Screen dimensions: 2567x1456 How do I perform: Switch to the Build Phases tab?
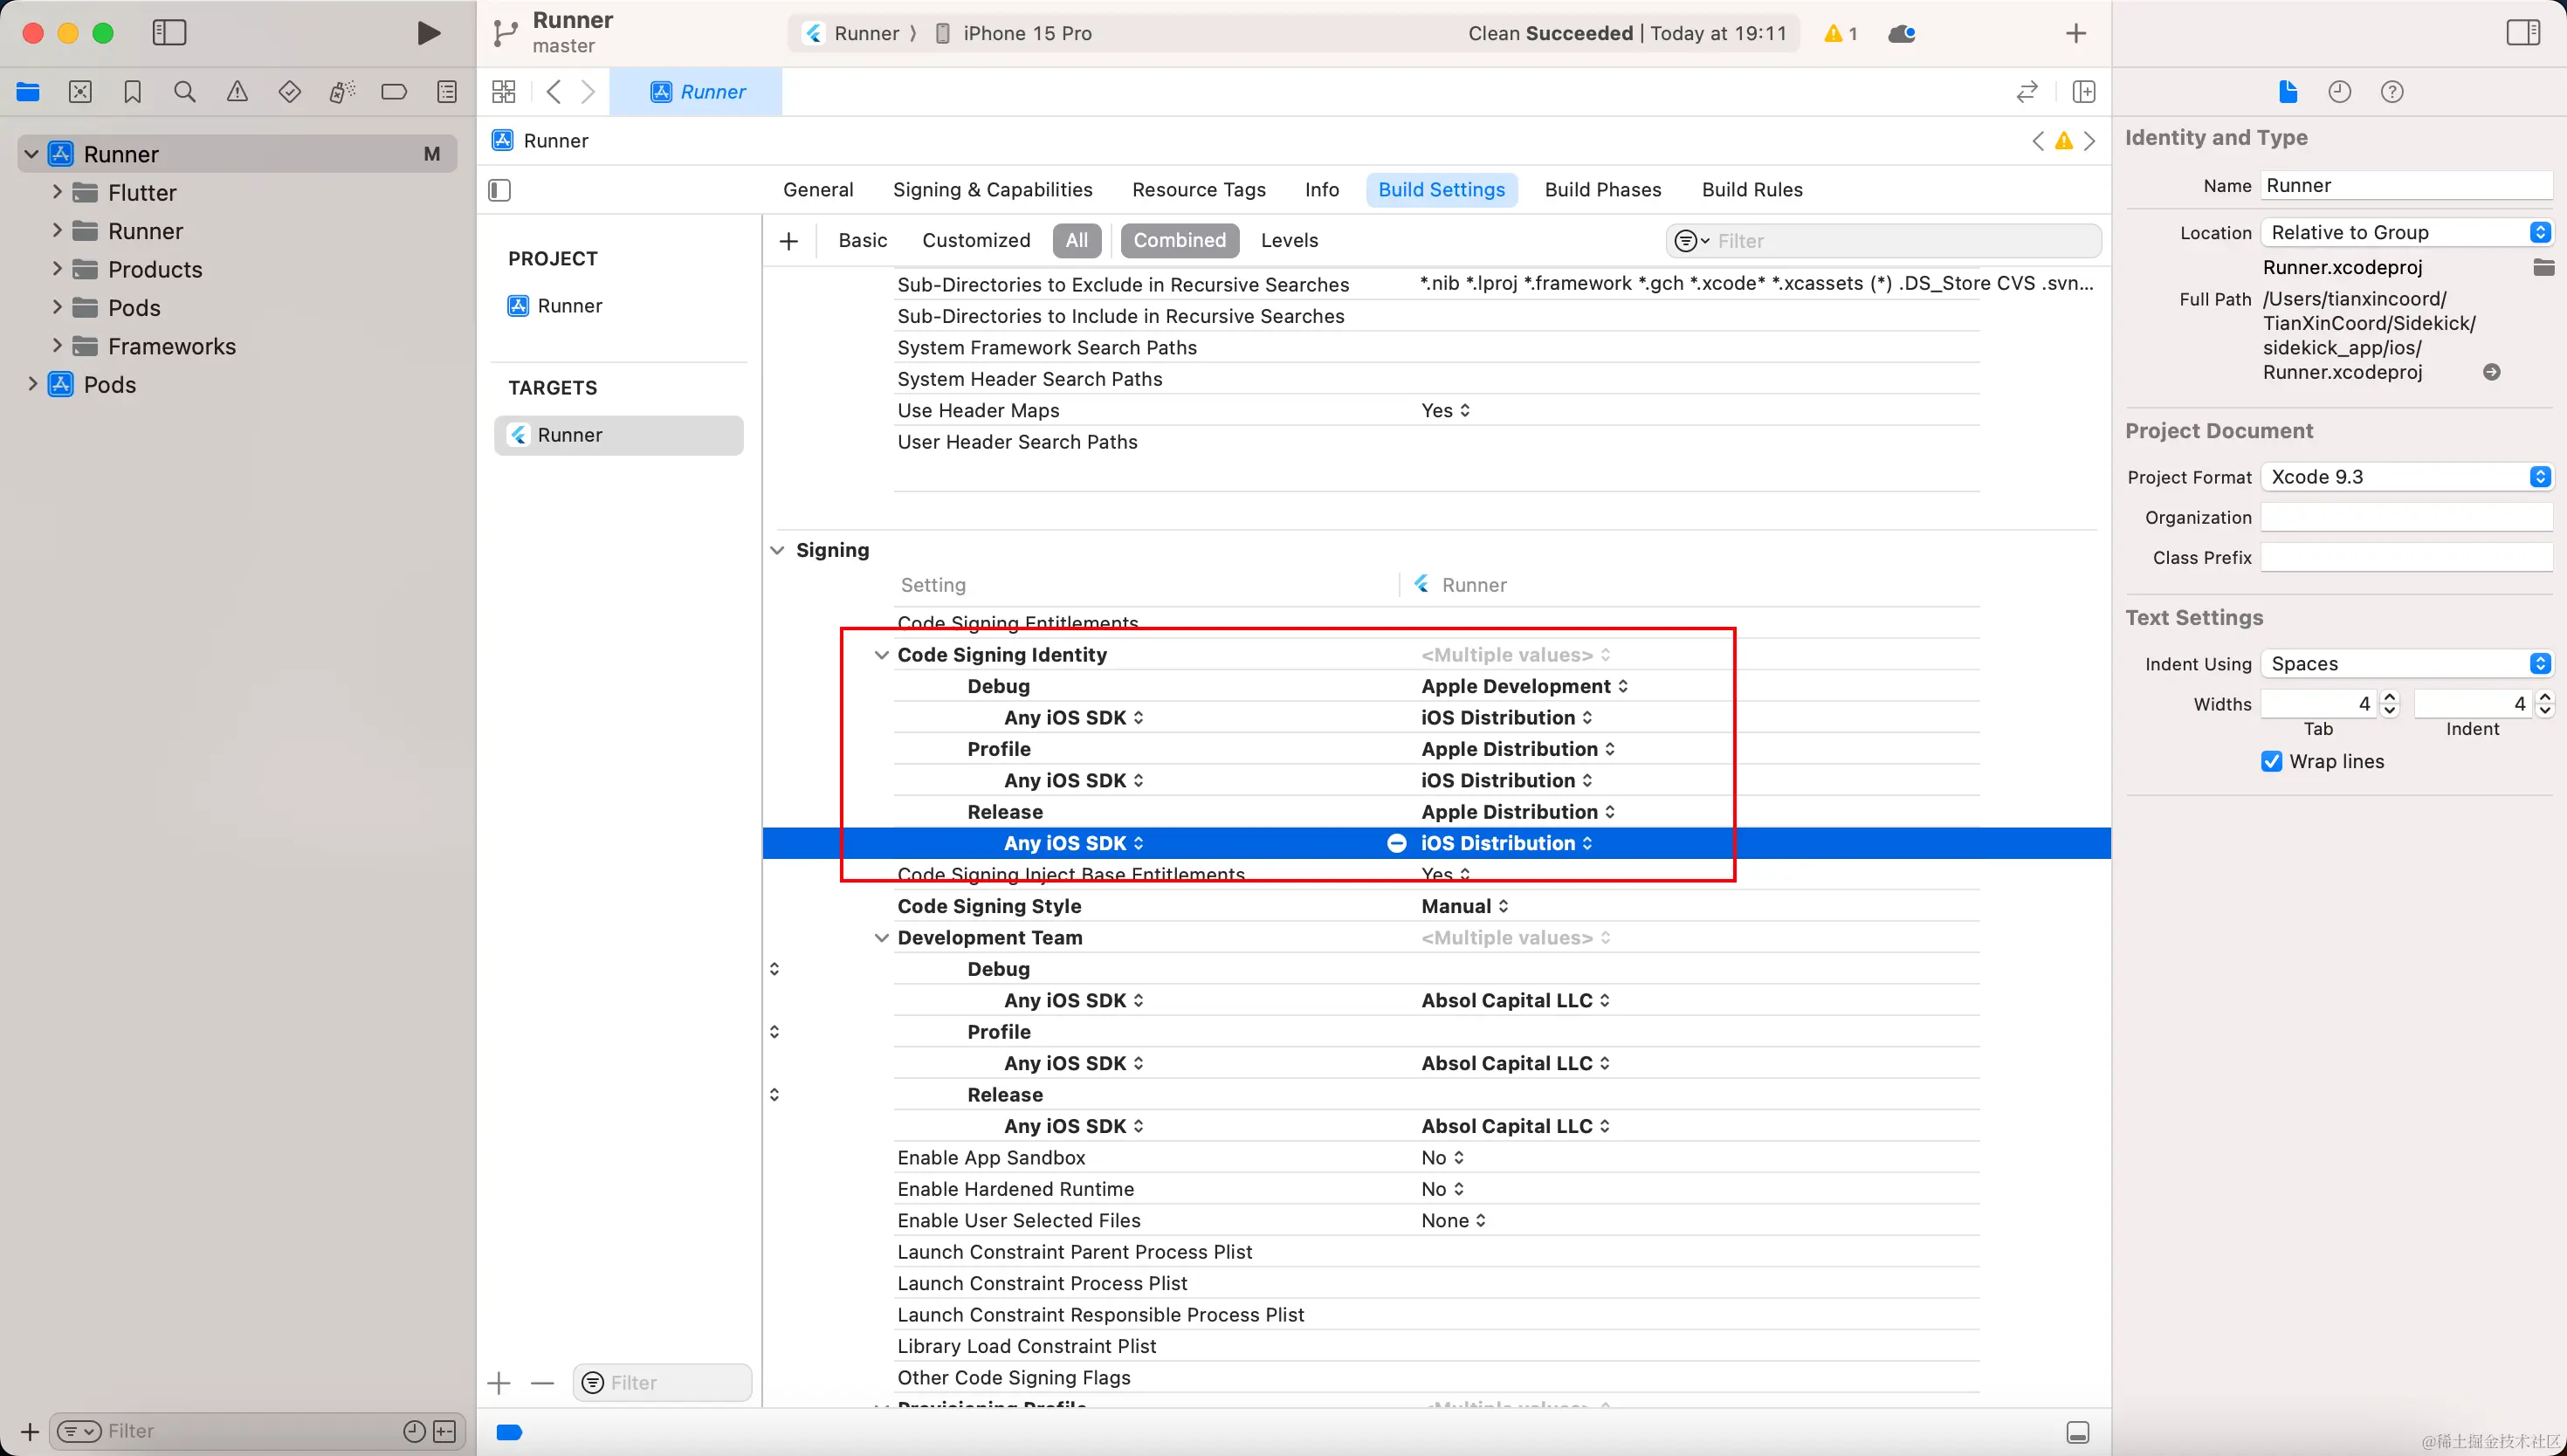(1602, 190)
